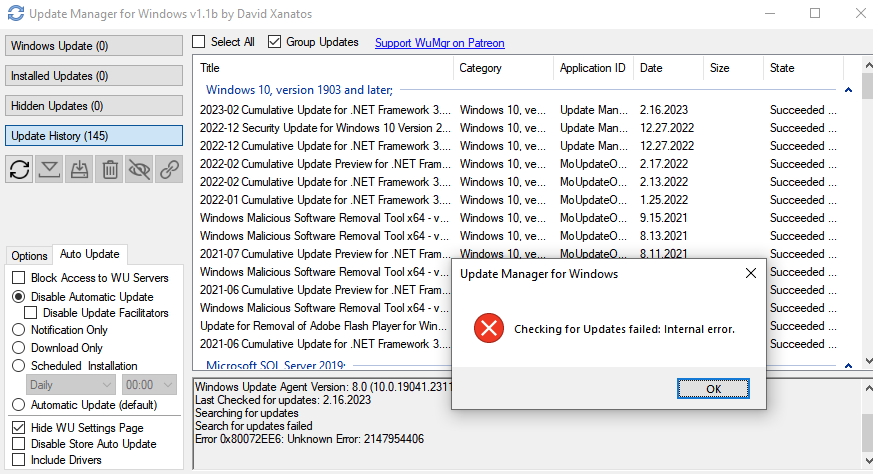Close the error dialog with X

pyautogui.click(x=751, y=273)
